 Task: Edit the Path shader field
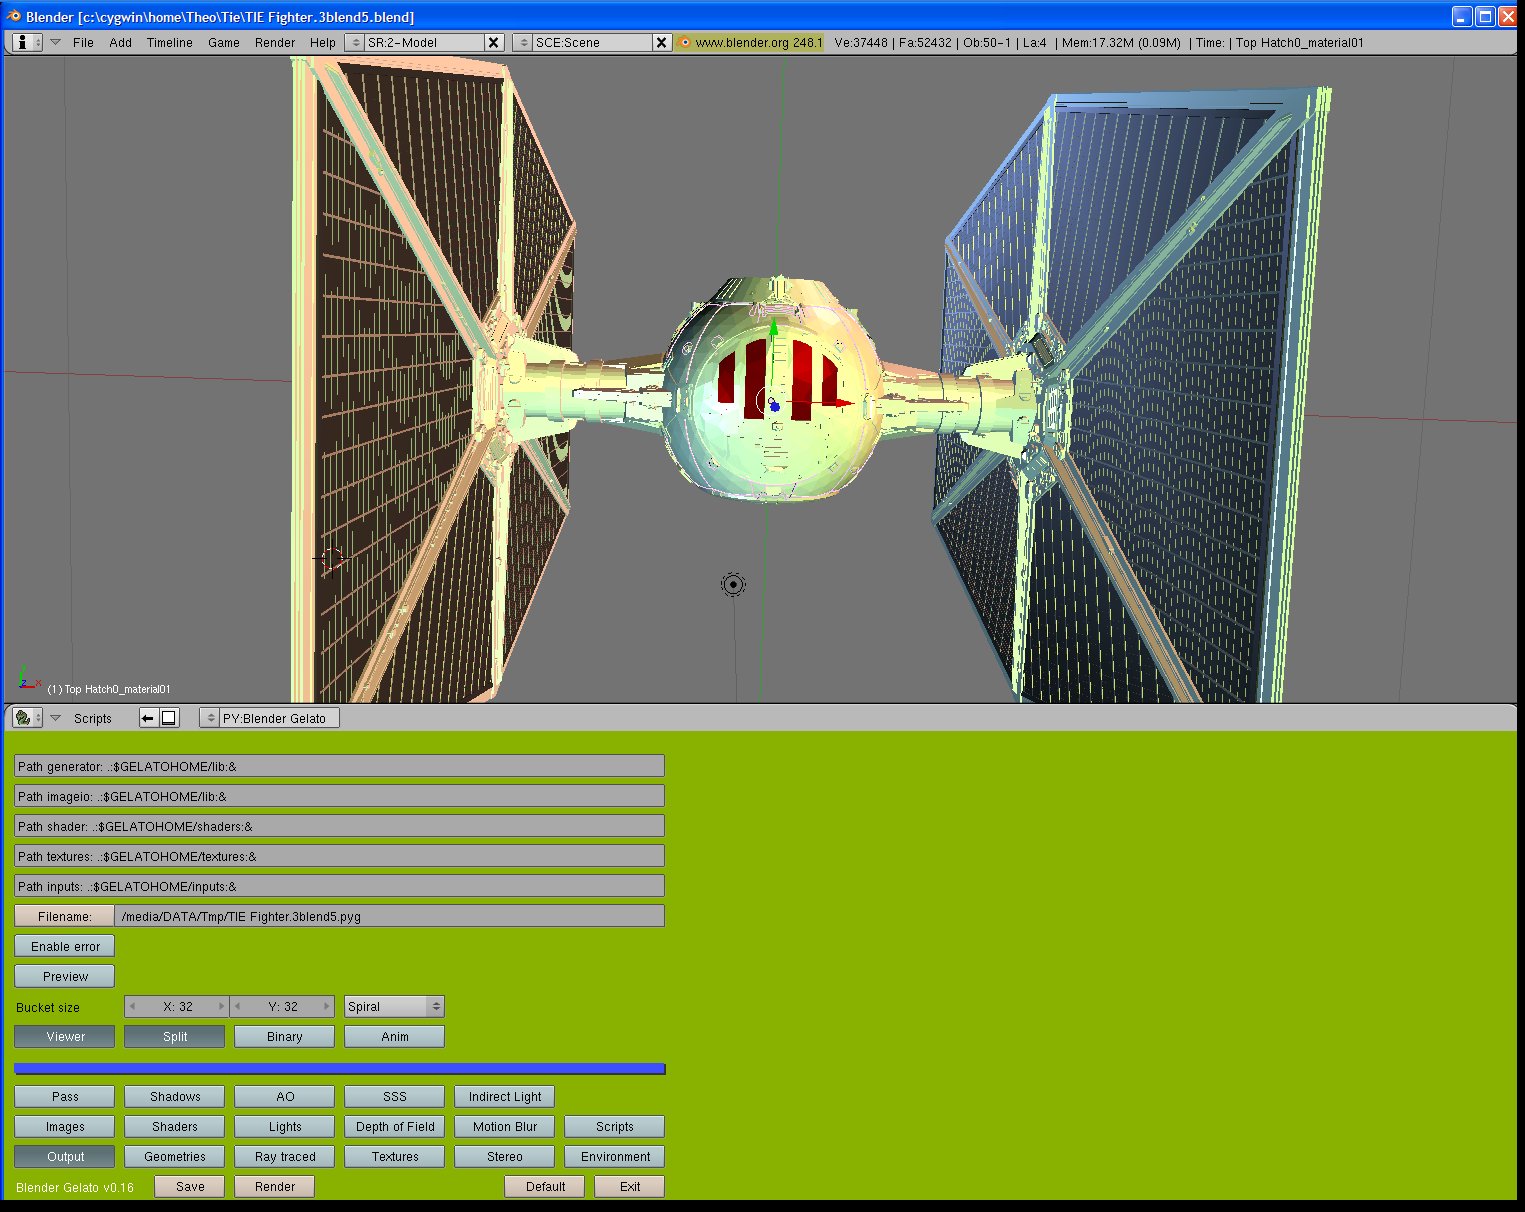[x=340, y=827]
